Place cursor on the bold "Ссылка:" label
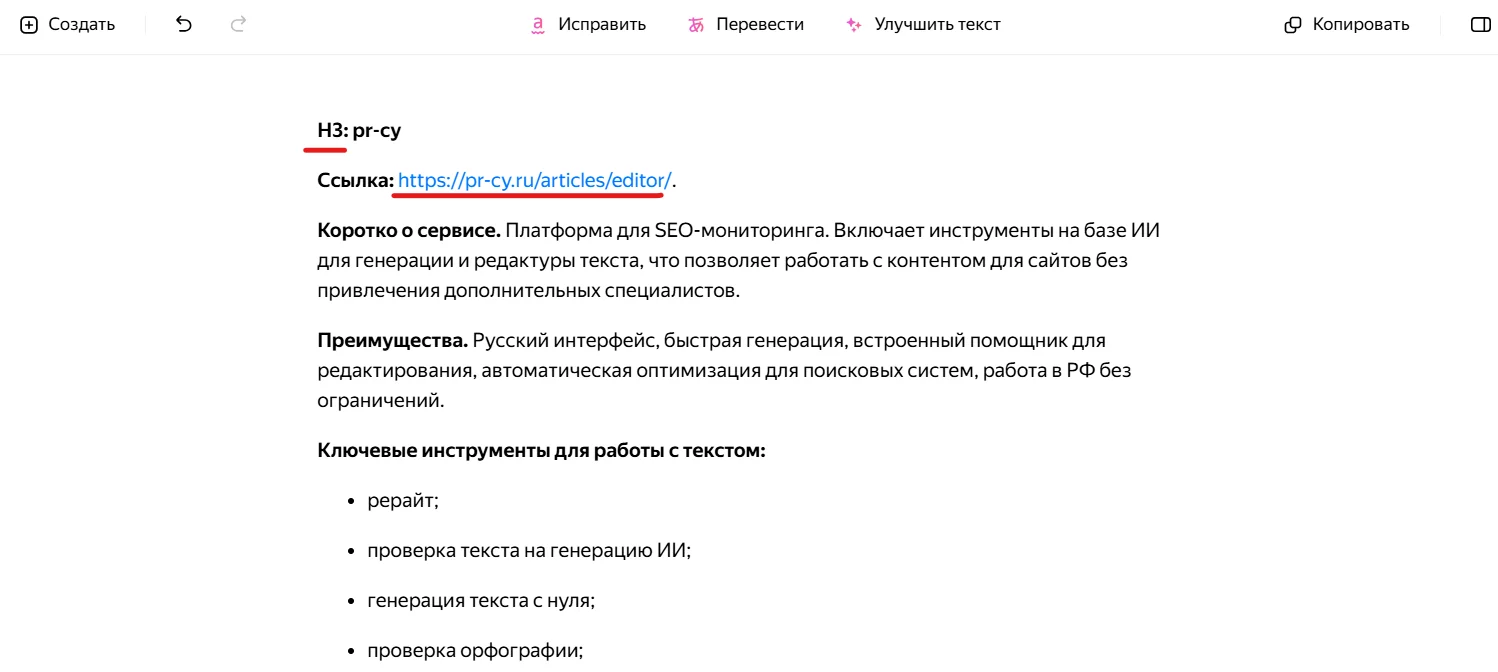This screenshot has height=672, width=1498. pos(355,180)
